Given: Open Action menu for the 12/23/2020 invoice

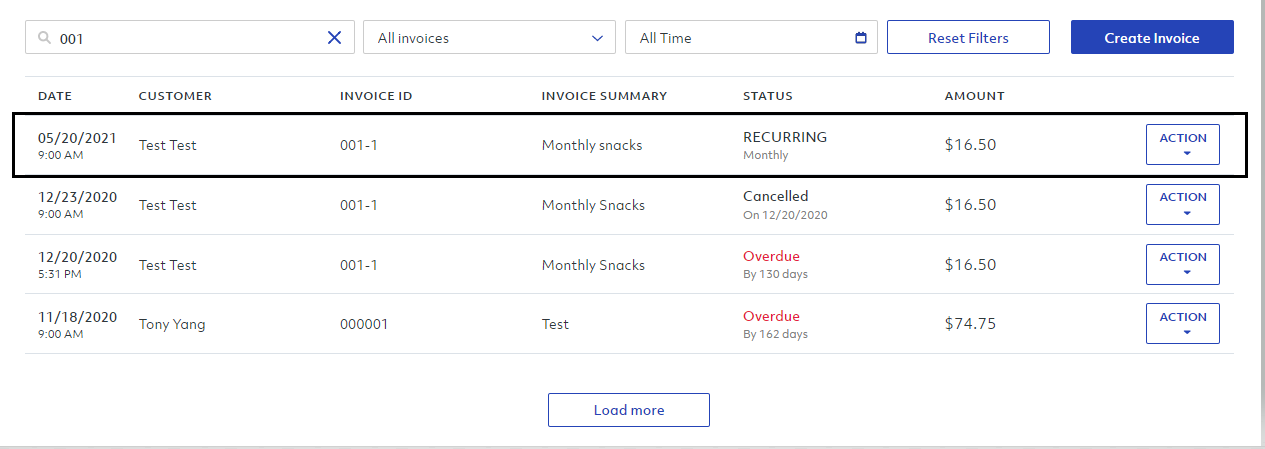Looking at the screenshot, I should click(x=1182, y=204).
